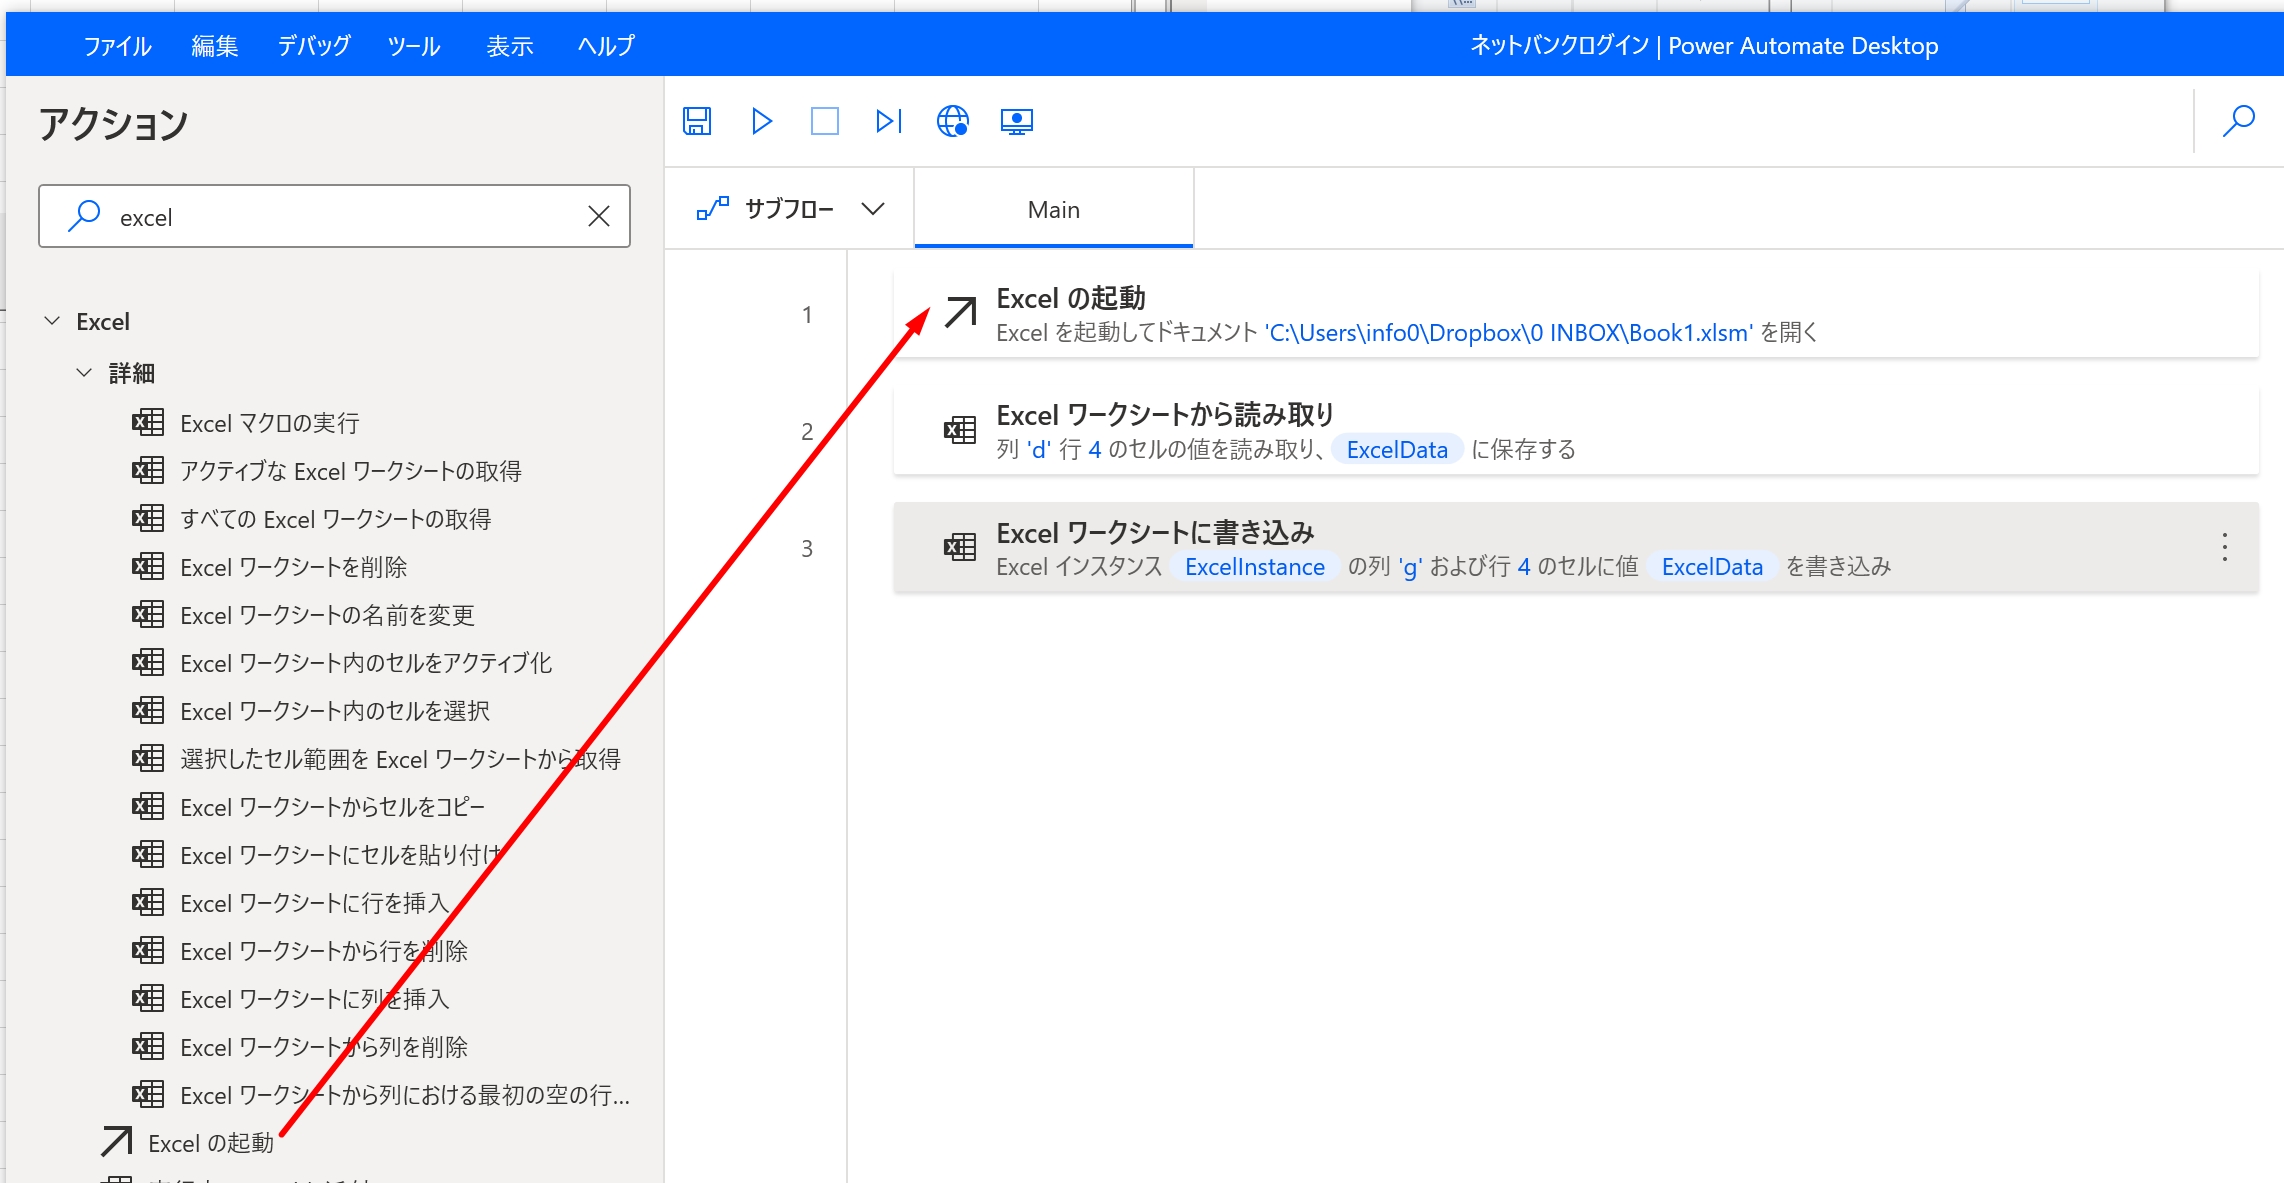Image resolution: width=2284 pixels, height=1183 pixels.
Task: Select the 最初の空の行 Excel action
Action: coord(405,1095)
